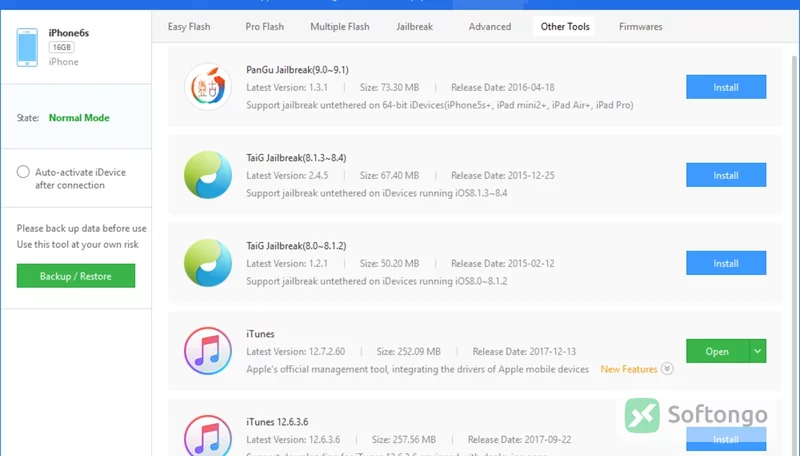Install PanGu Jailbreak(9.0~9.1)

click(x=726, y=87)
